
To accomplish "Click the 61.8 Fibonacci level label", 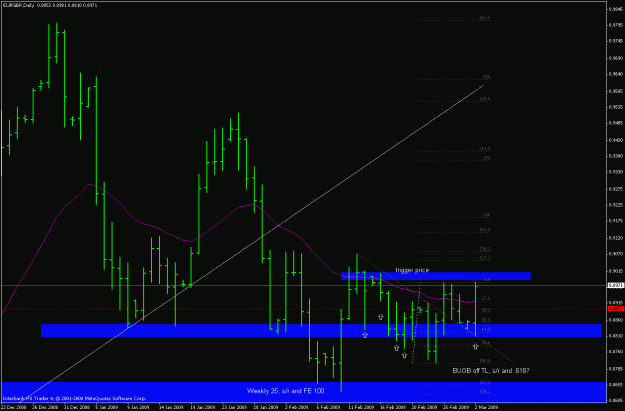I will [486, 330].
